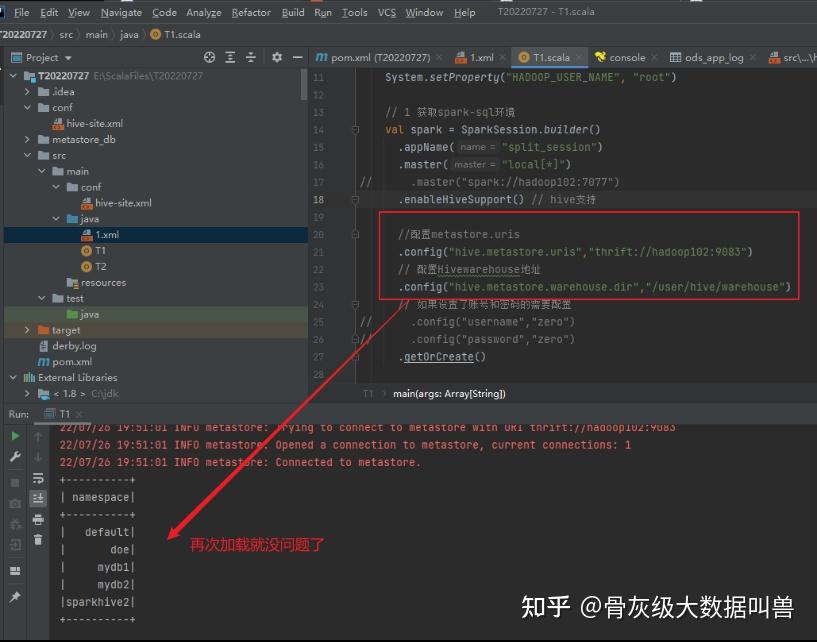This screenshot has width=817, height=642.
Task: Click the trash clear all icon
Action: pyautogui.click(x=38, y=539)
